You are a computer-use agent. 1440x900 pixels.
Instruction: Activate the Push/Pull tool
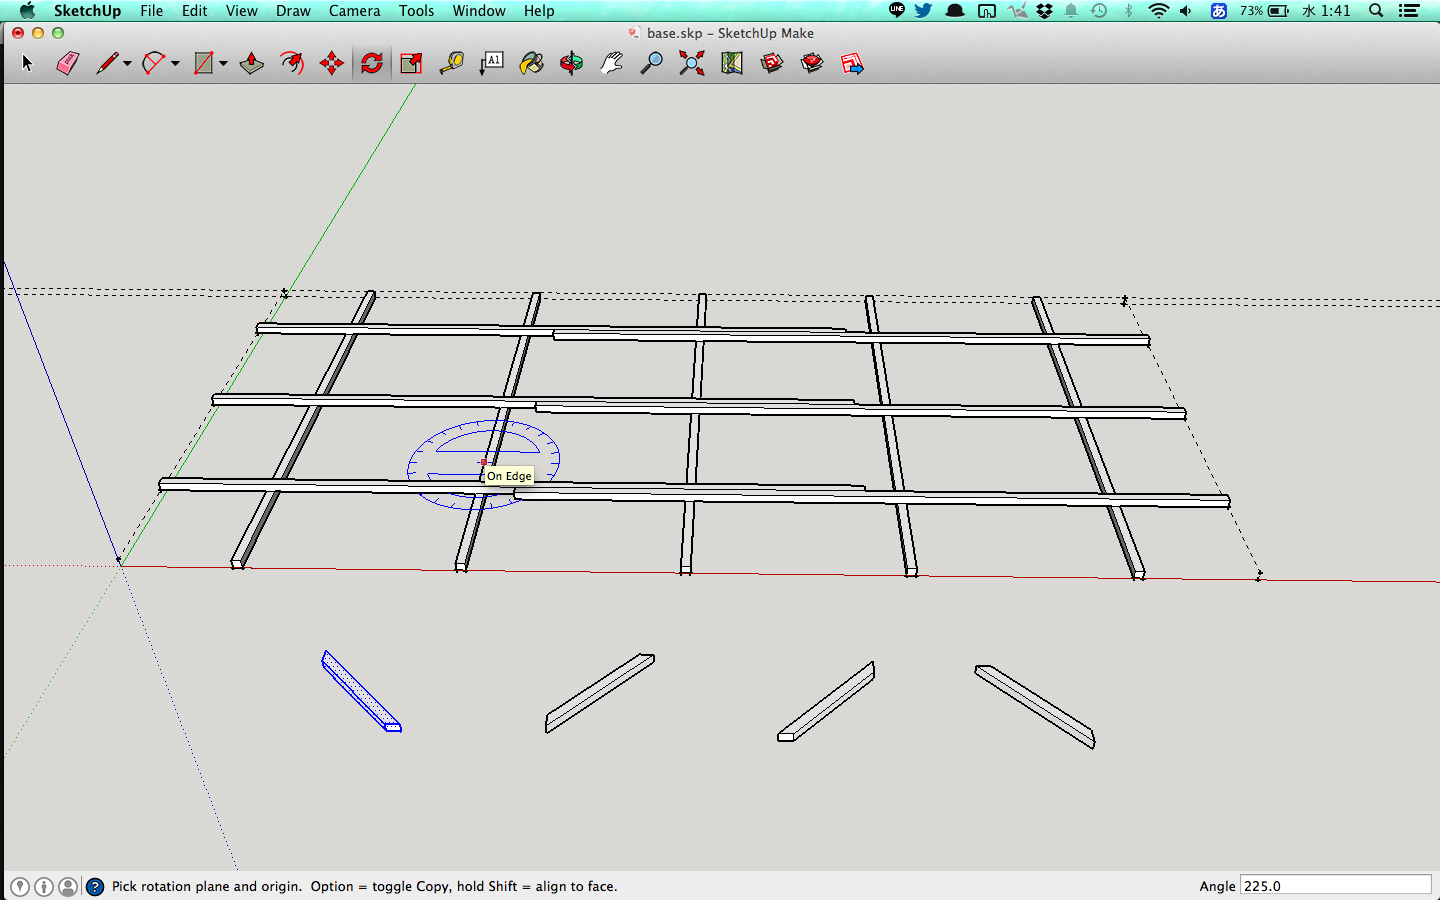tap(252, 64)
